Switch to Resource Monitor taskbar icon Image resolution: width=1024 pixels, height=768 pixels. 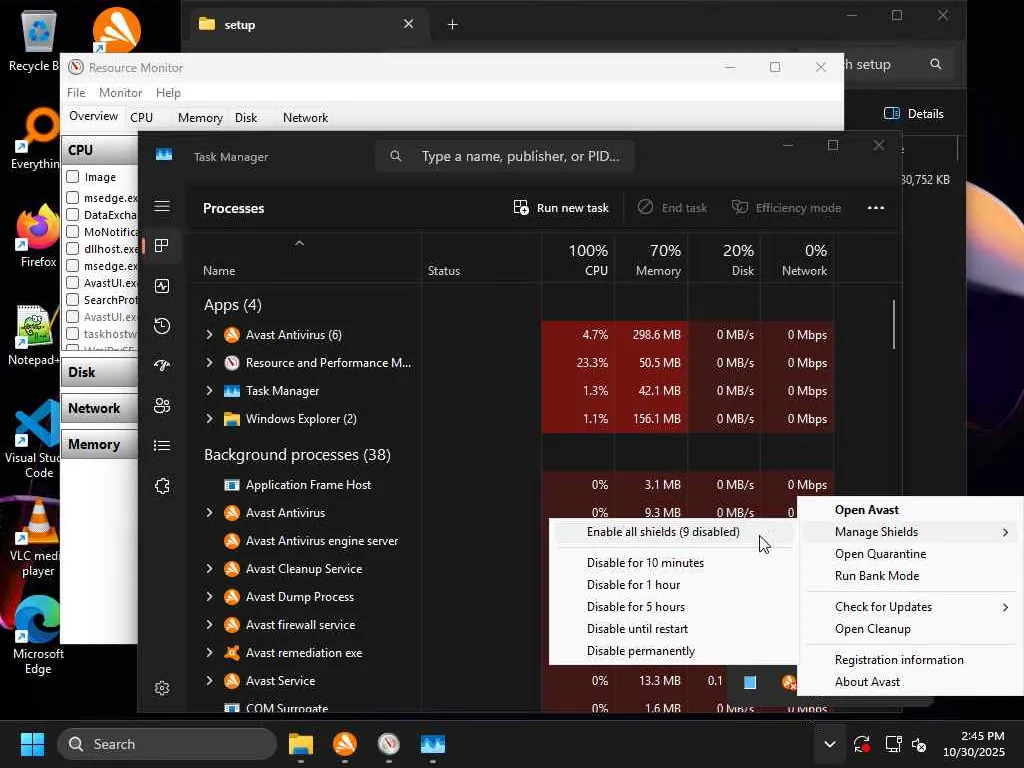(x=389, y=744)
